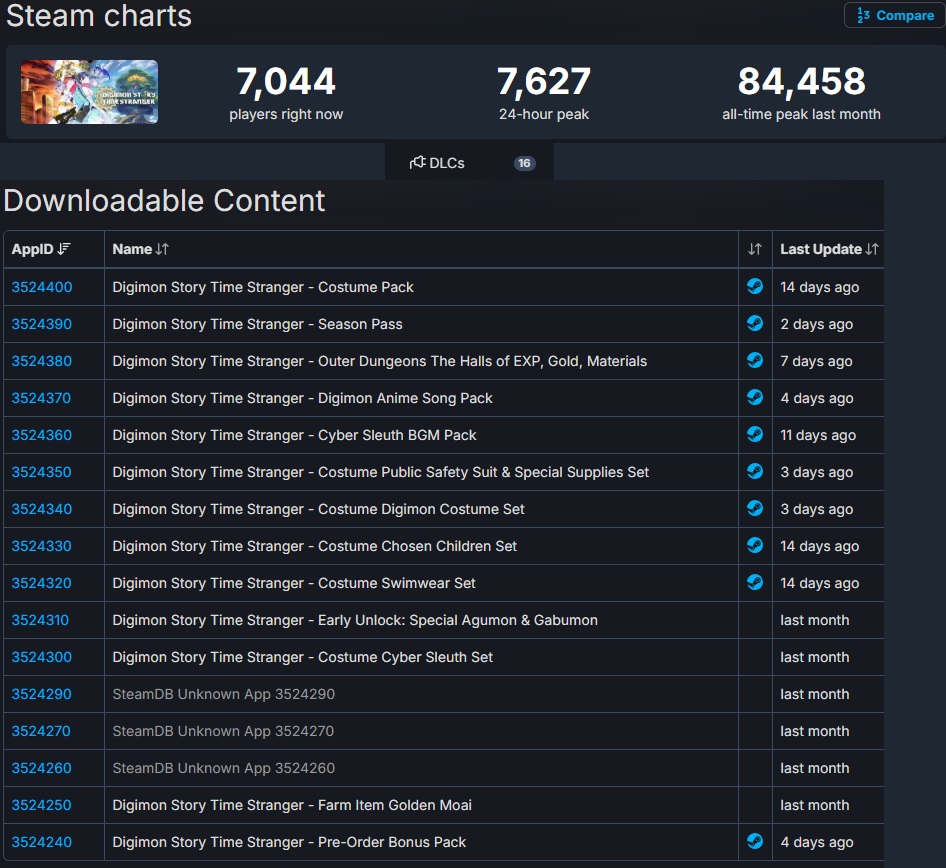Select Season Pass DLC name
Viewport: 946px width, 868px height.
(258, 324)
